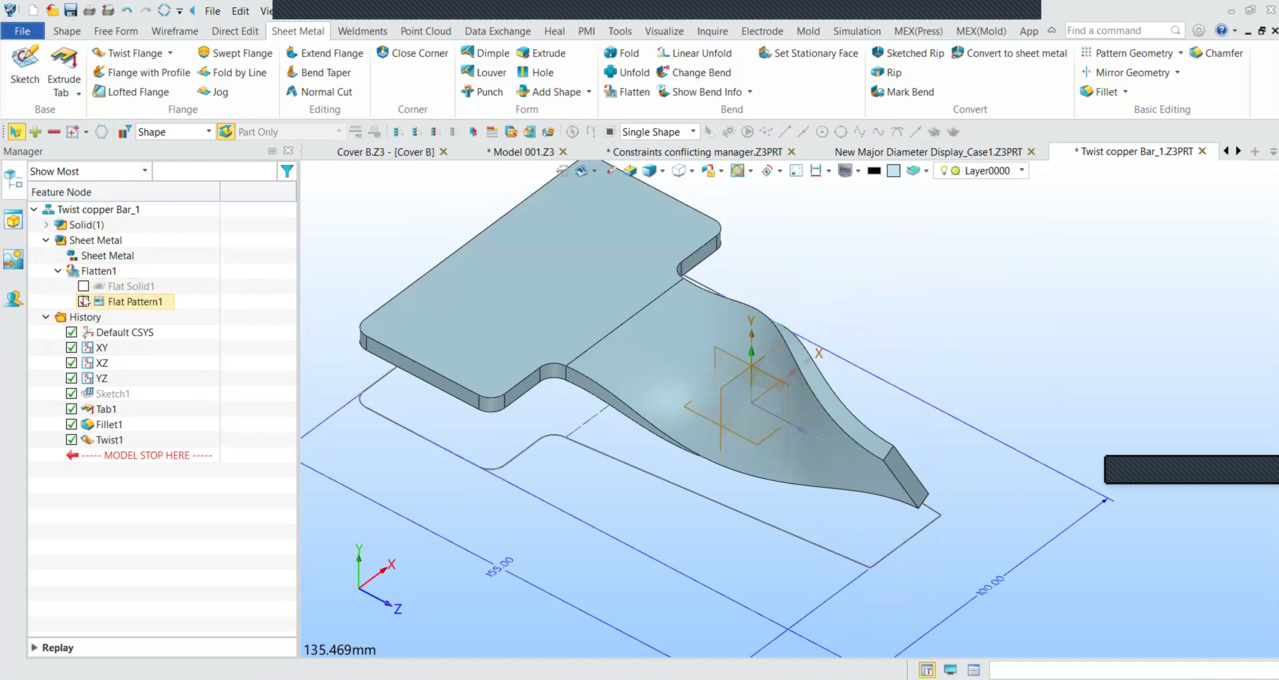Click the Find a command search box
The height and width of the screenshot is (680, 1279).
point(1117,31)
